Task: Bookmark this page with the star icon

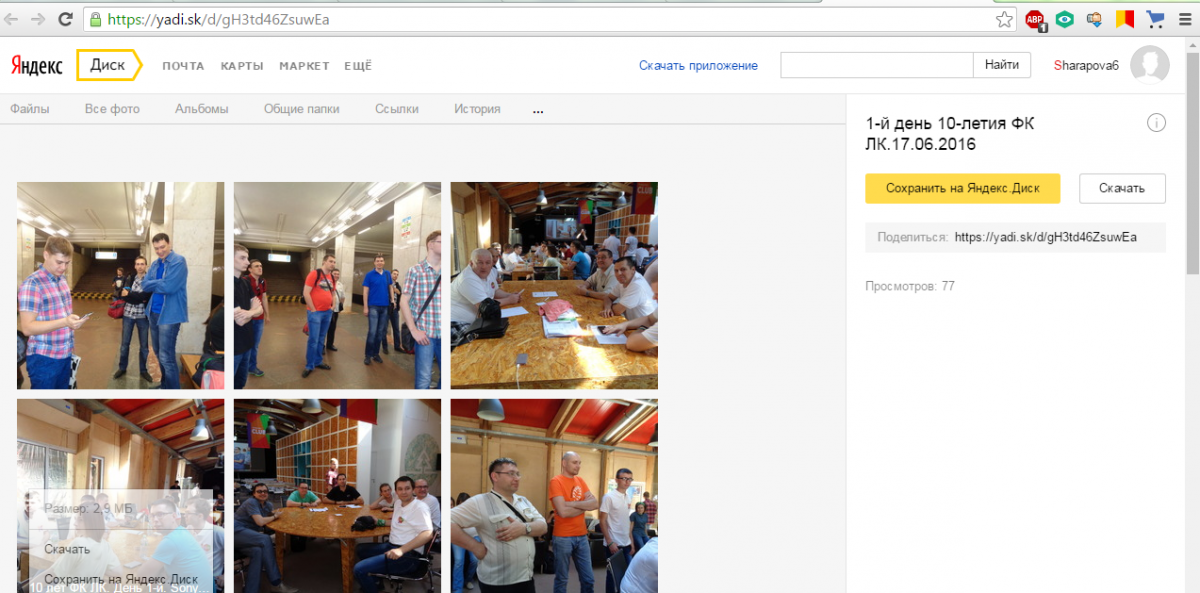Action: click(1004, 19)
